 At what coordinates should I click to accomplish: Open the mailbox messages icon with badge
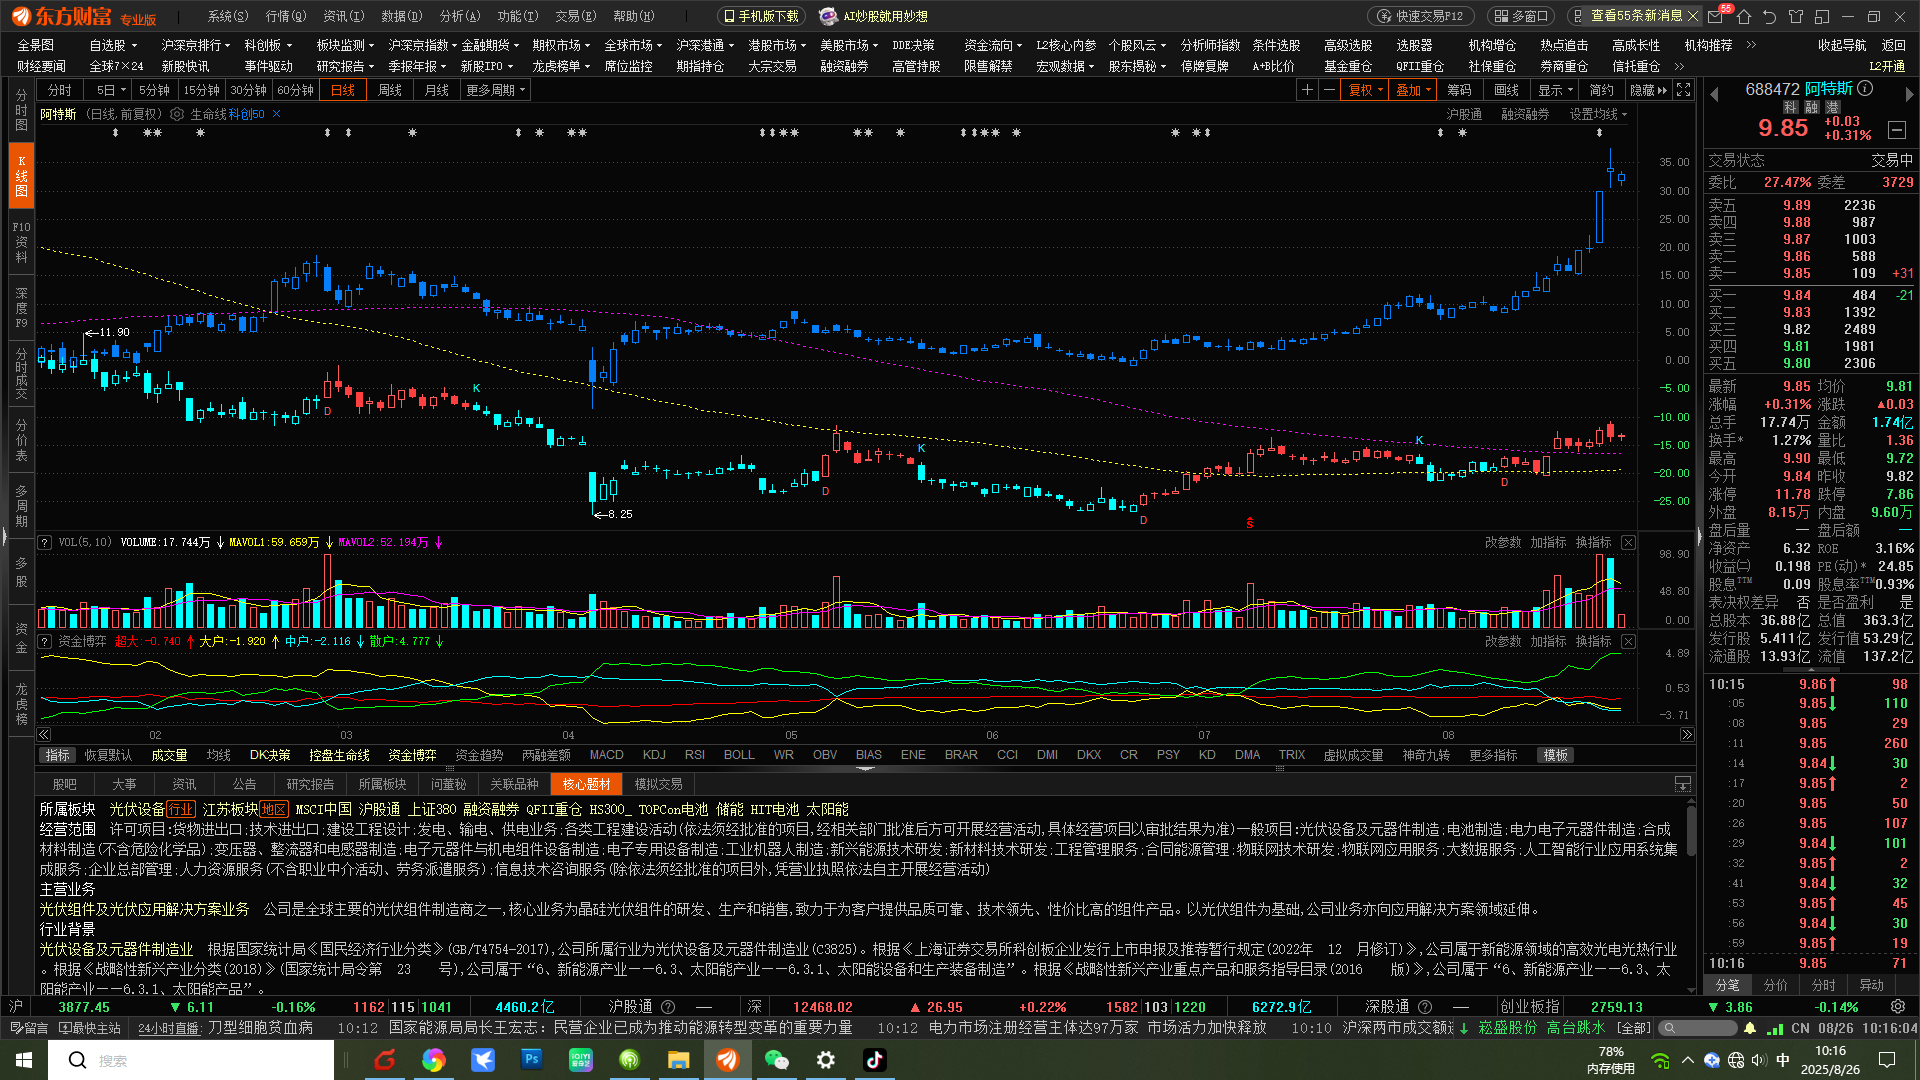point(1716,16)
